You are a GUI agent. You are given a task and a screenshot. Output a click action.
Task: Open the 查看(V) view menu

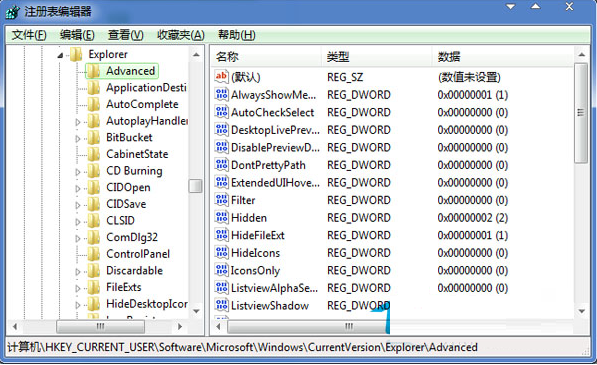126,35
